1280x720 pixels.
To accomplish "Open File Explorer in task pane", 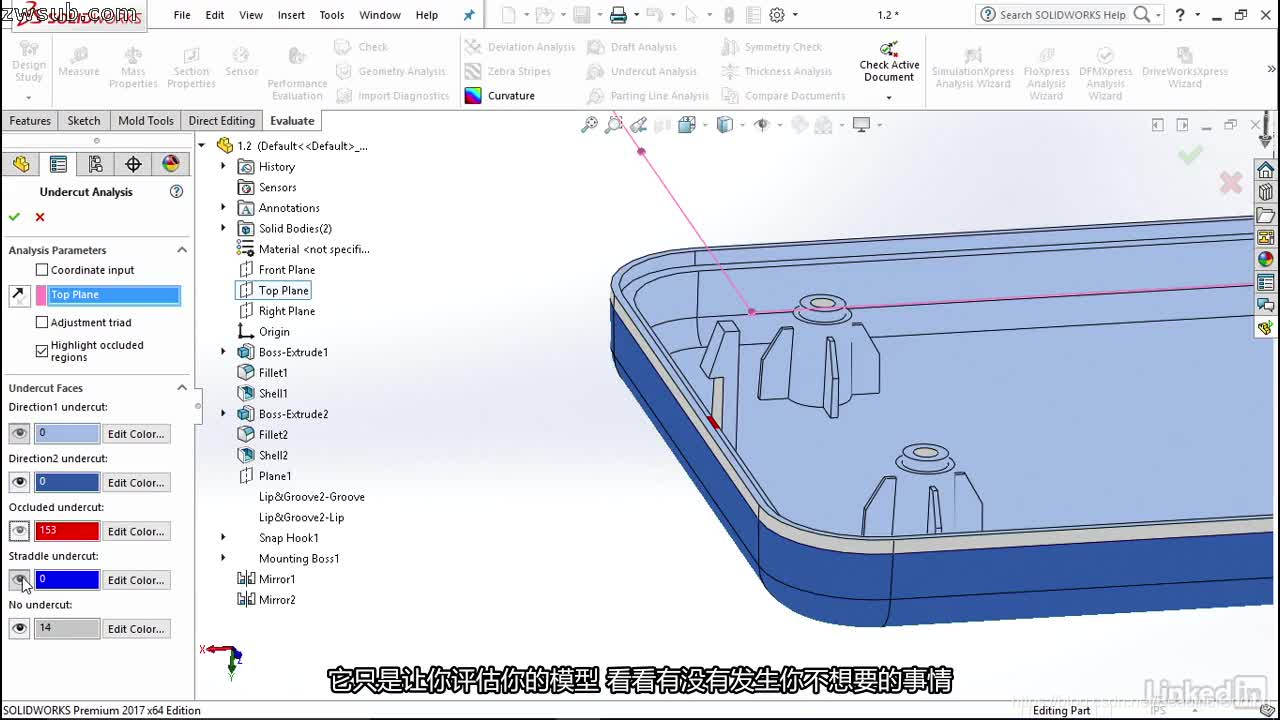I will tap(1266, 215).
